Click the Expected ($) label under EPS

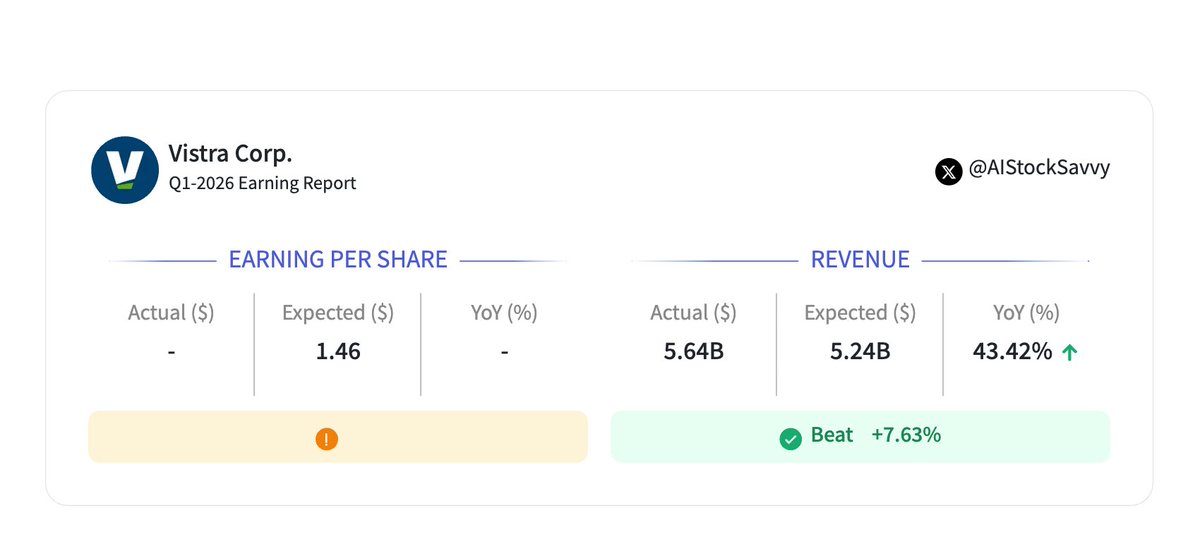(x=338, y=313)
